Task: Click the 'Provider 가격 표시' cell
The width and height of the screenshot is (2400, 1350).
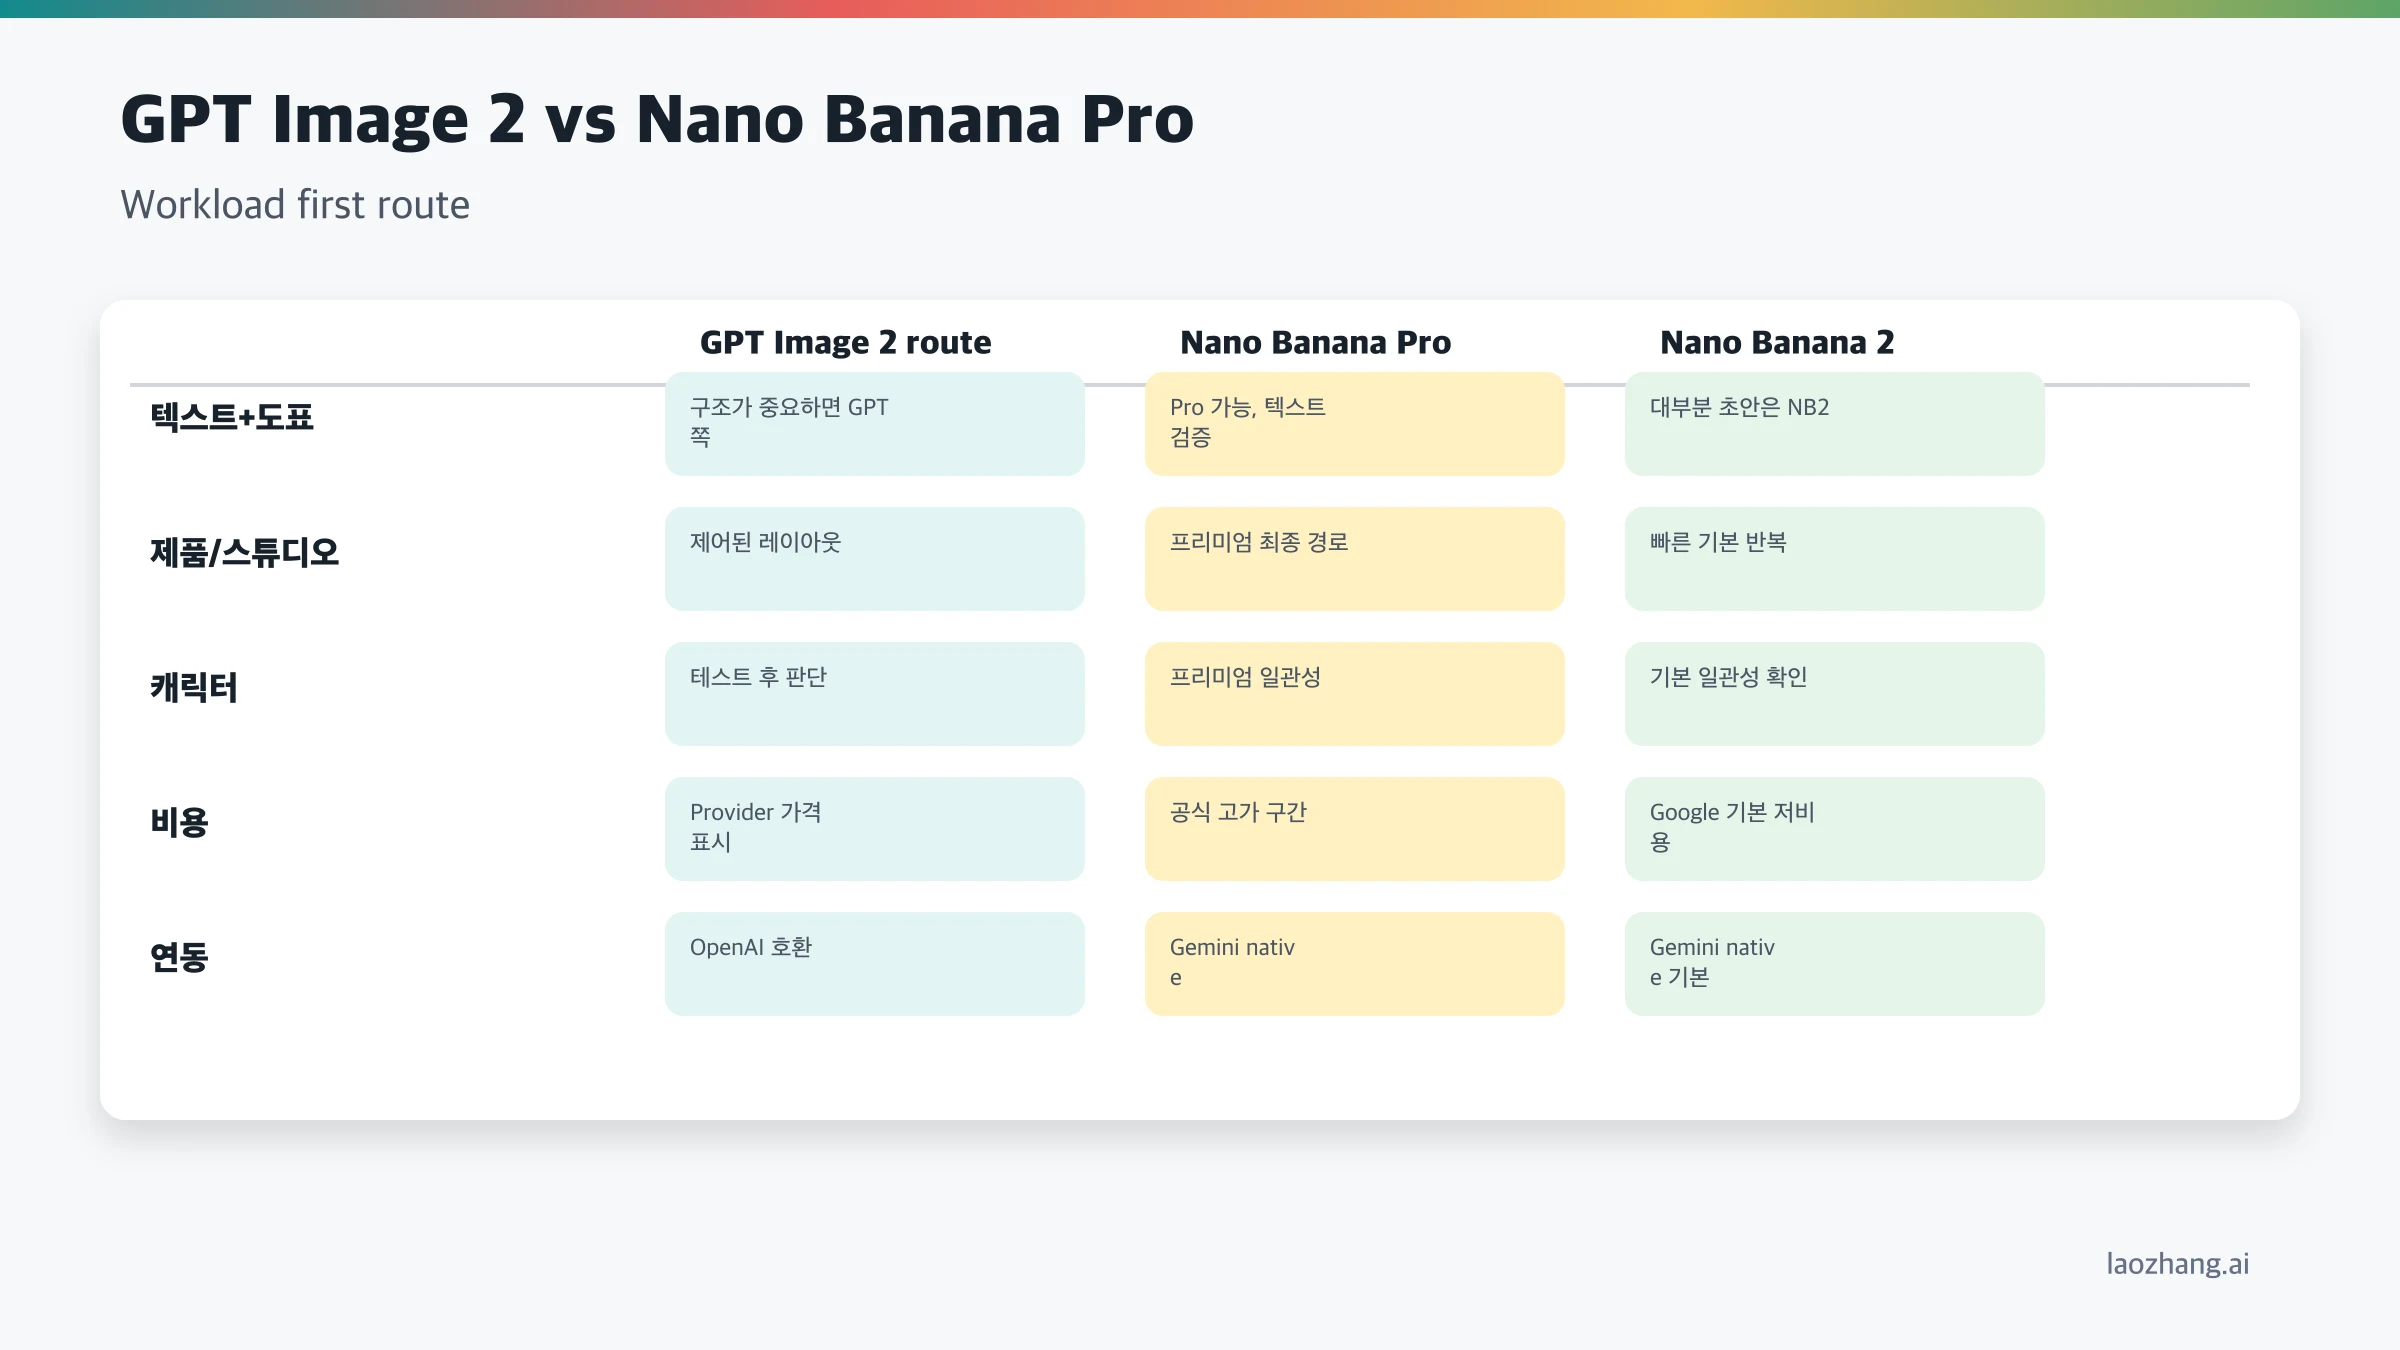Action: pos(874,829)
